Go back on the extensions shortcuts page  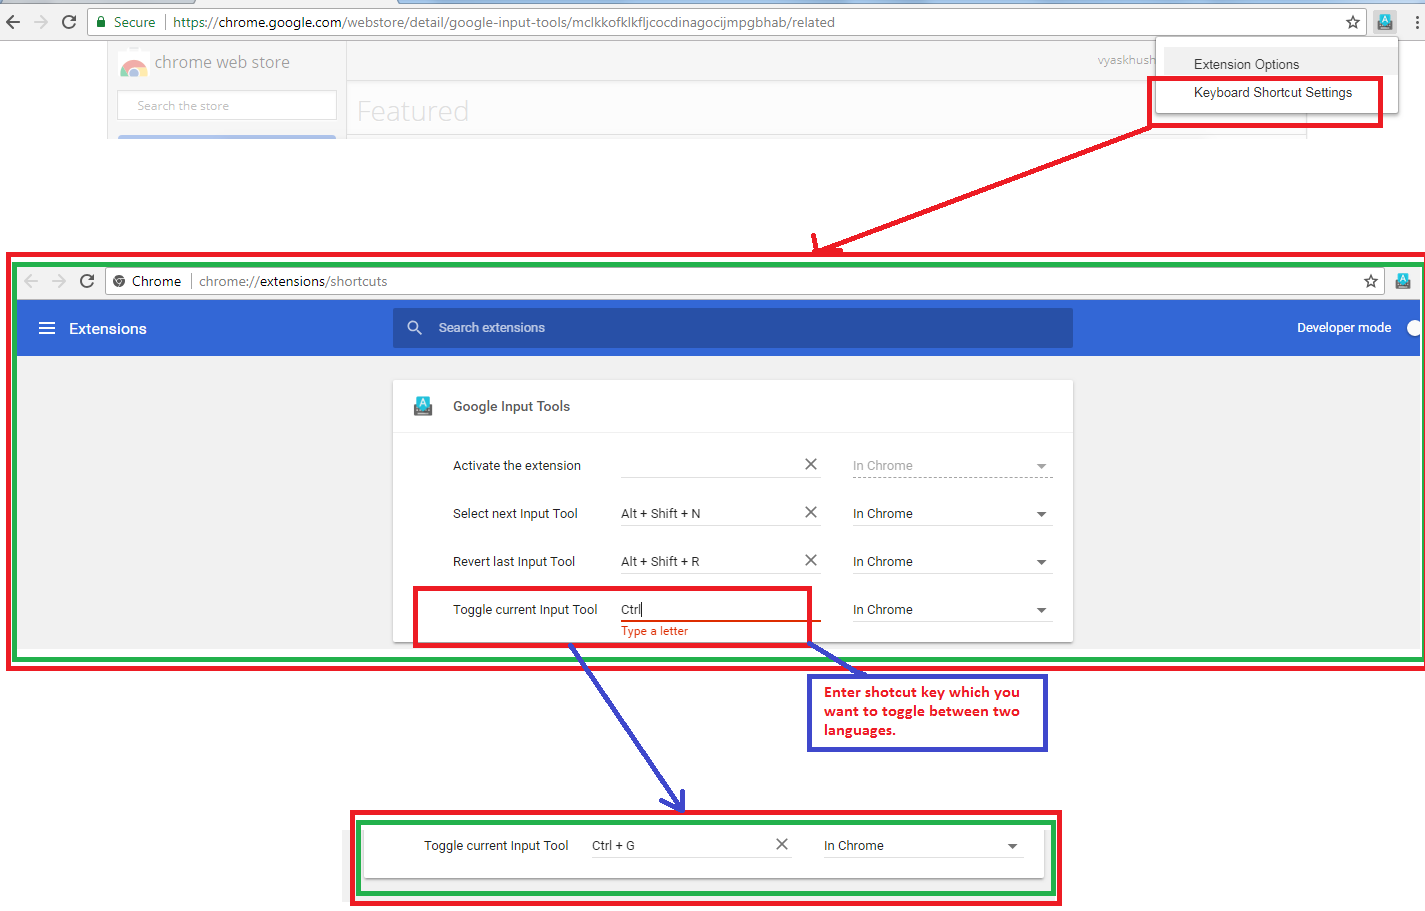pyautogui.click(x=31, y=281)
